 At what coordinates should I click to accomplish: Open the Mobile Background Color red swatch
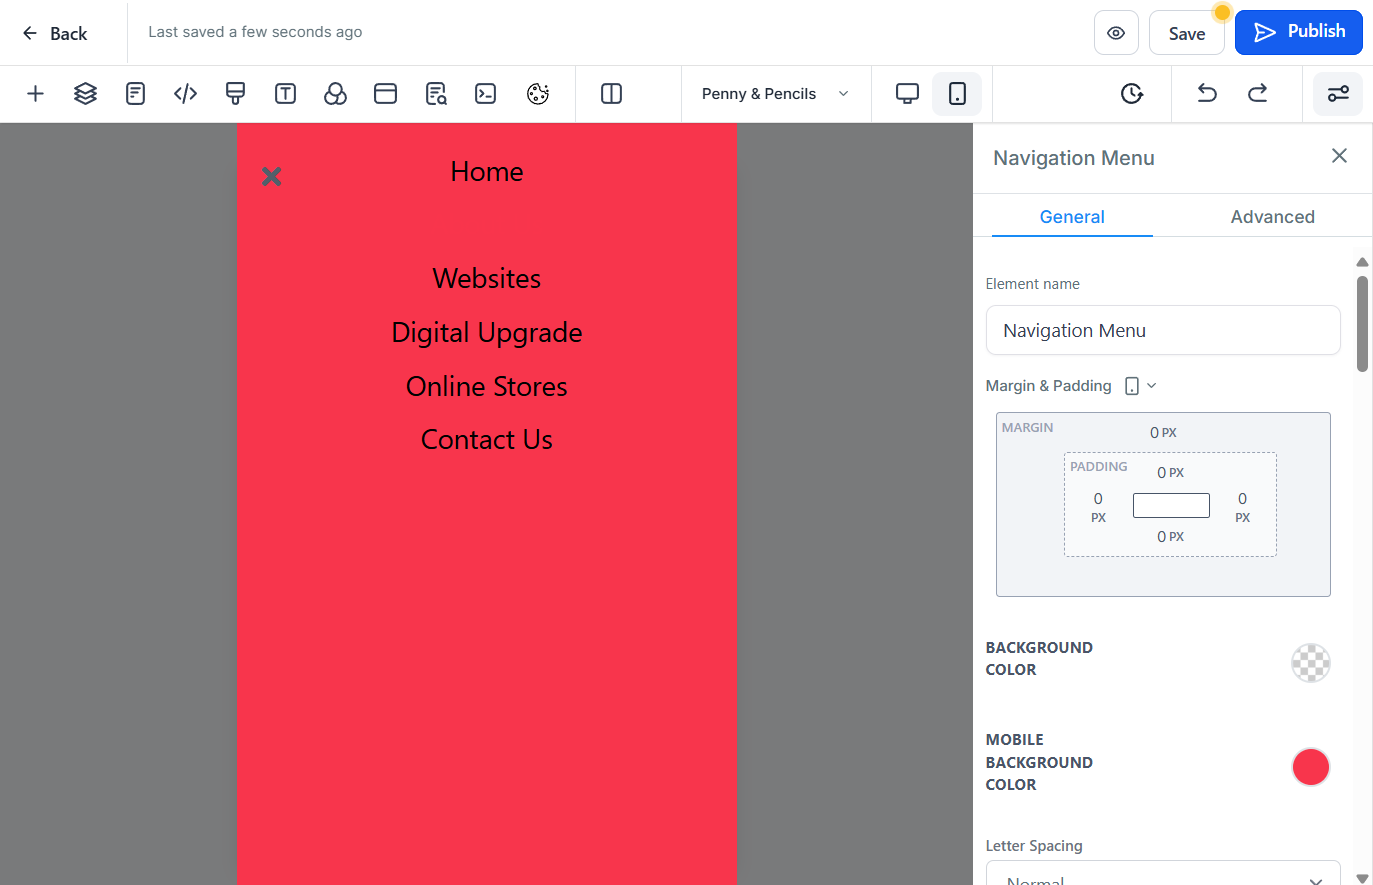click(x=1311, y=767)
